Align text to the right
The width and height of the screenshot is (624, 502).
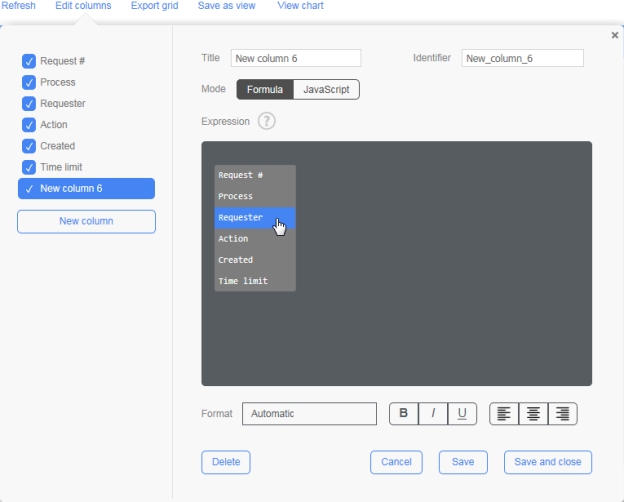click(563, 413)
